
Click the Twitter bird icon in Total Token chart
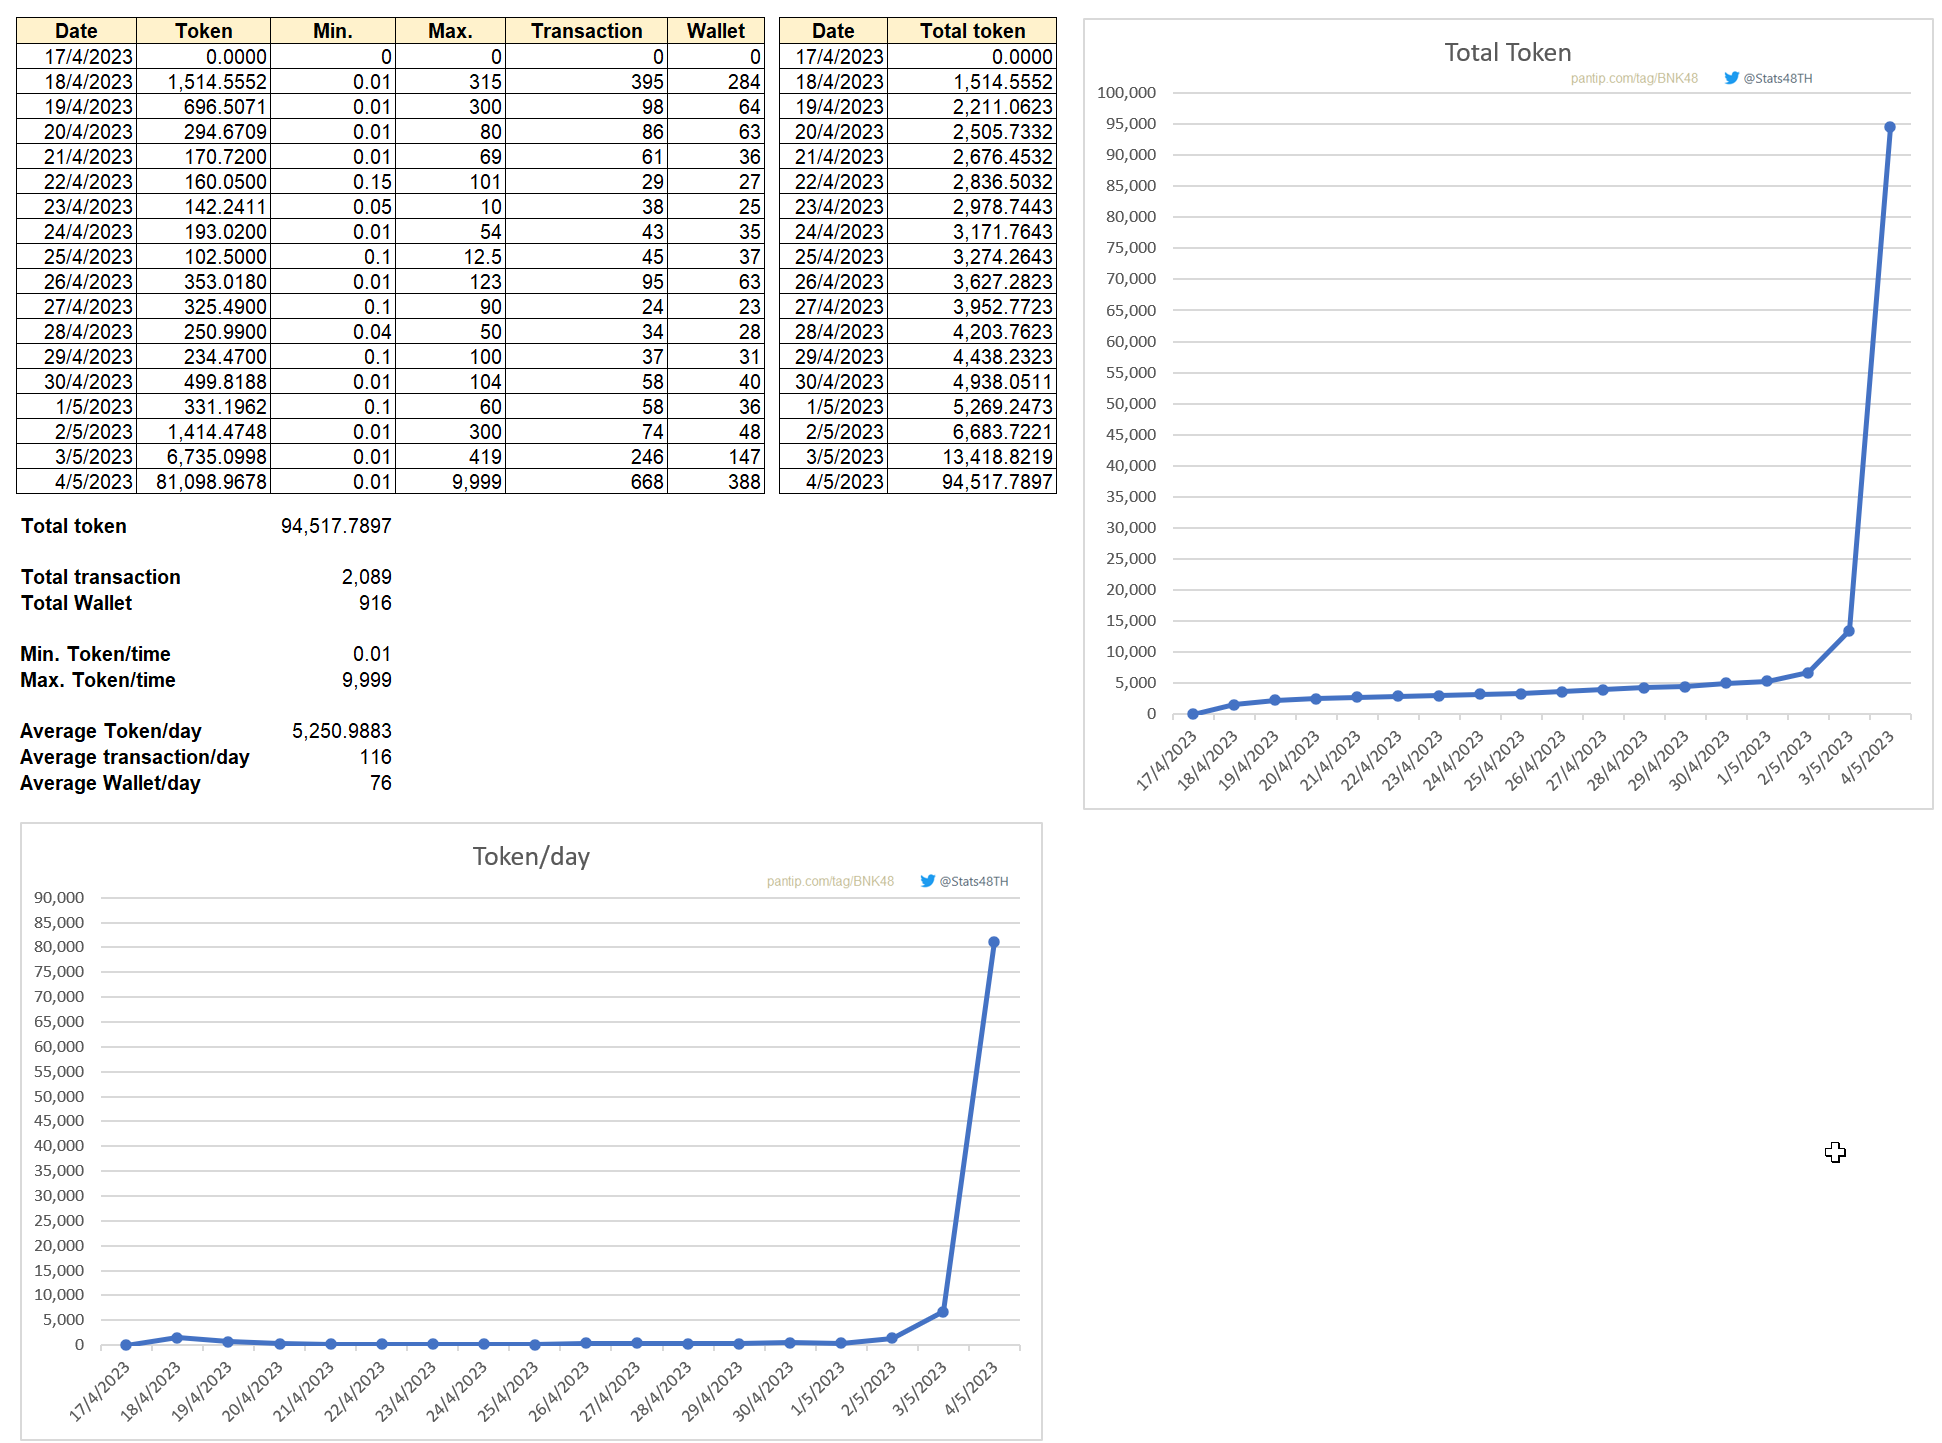click(1731, 78)
